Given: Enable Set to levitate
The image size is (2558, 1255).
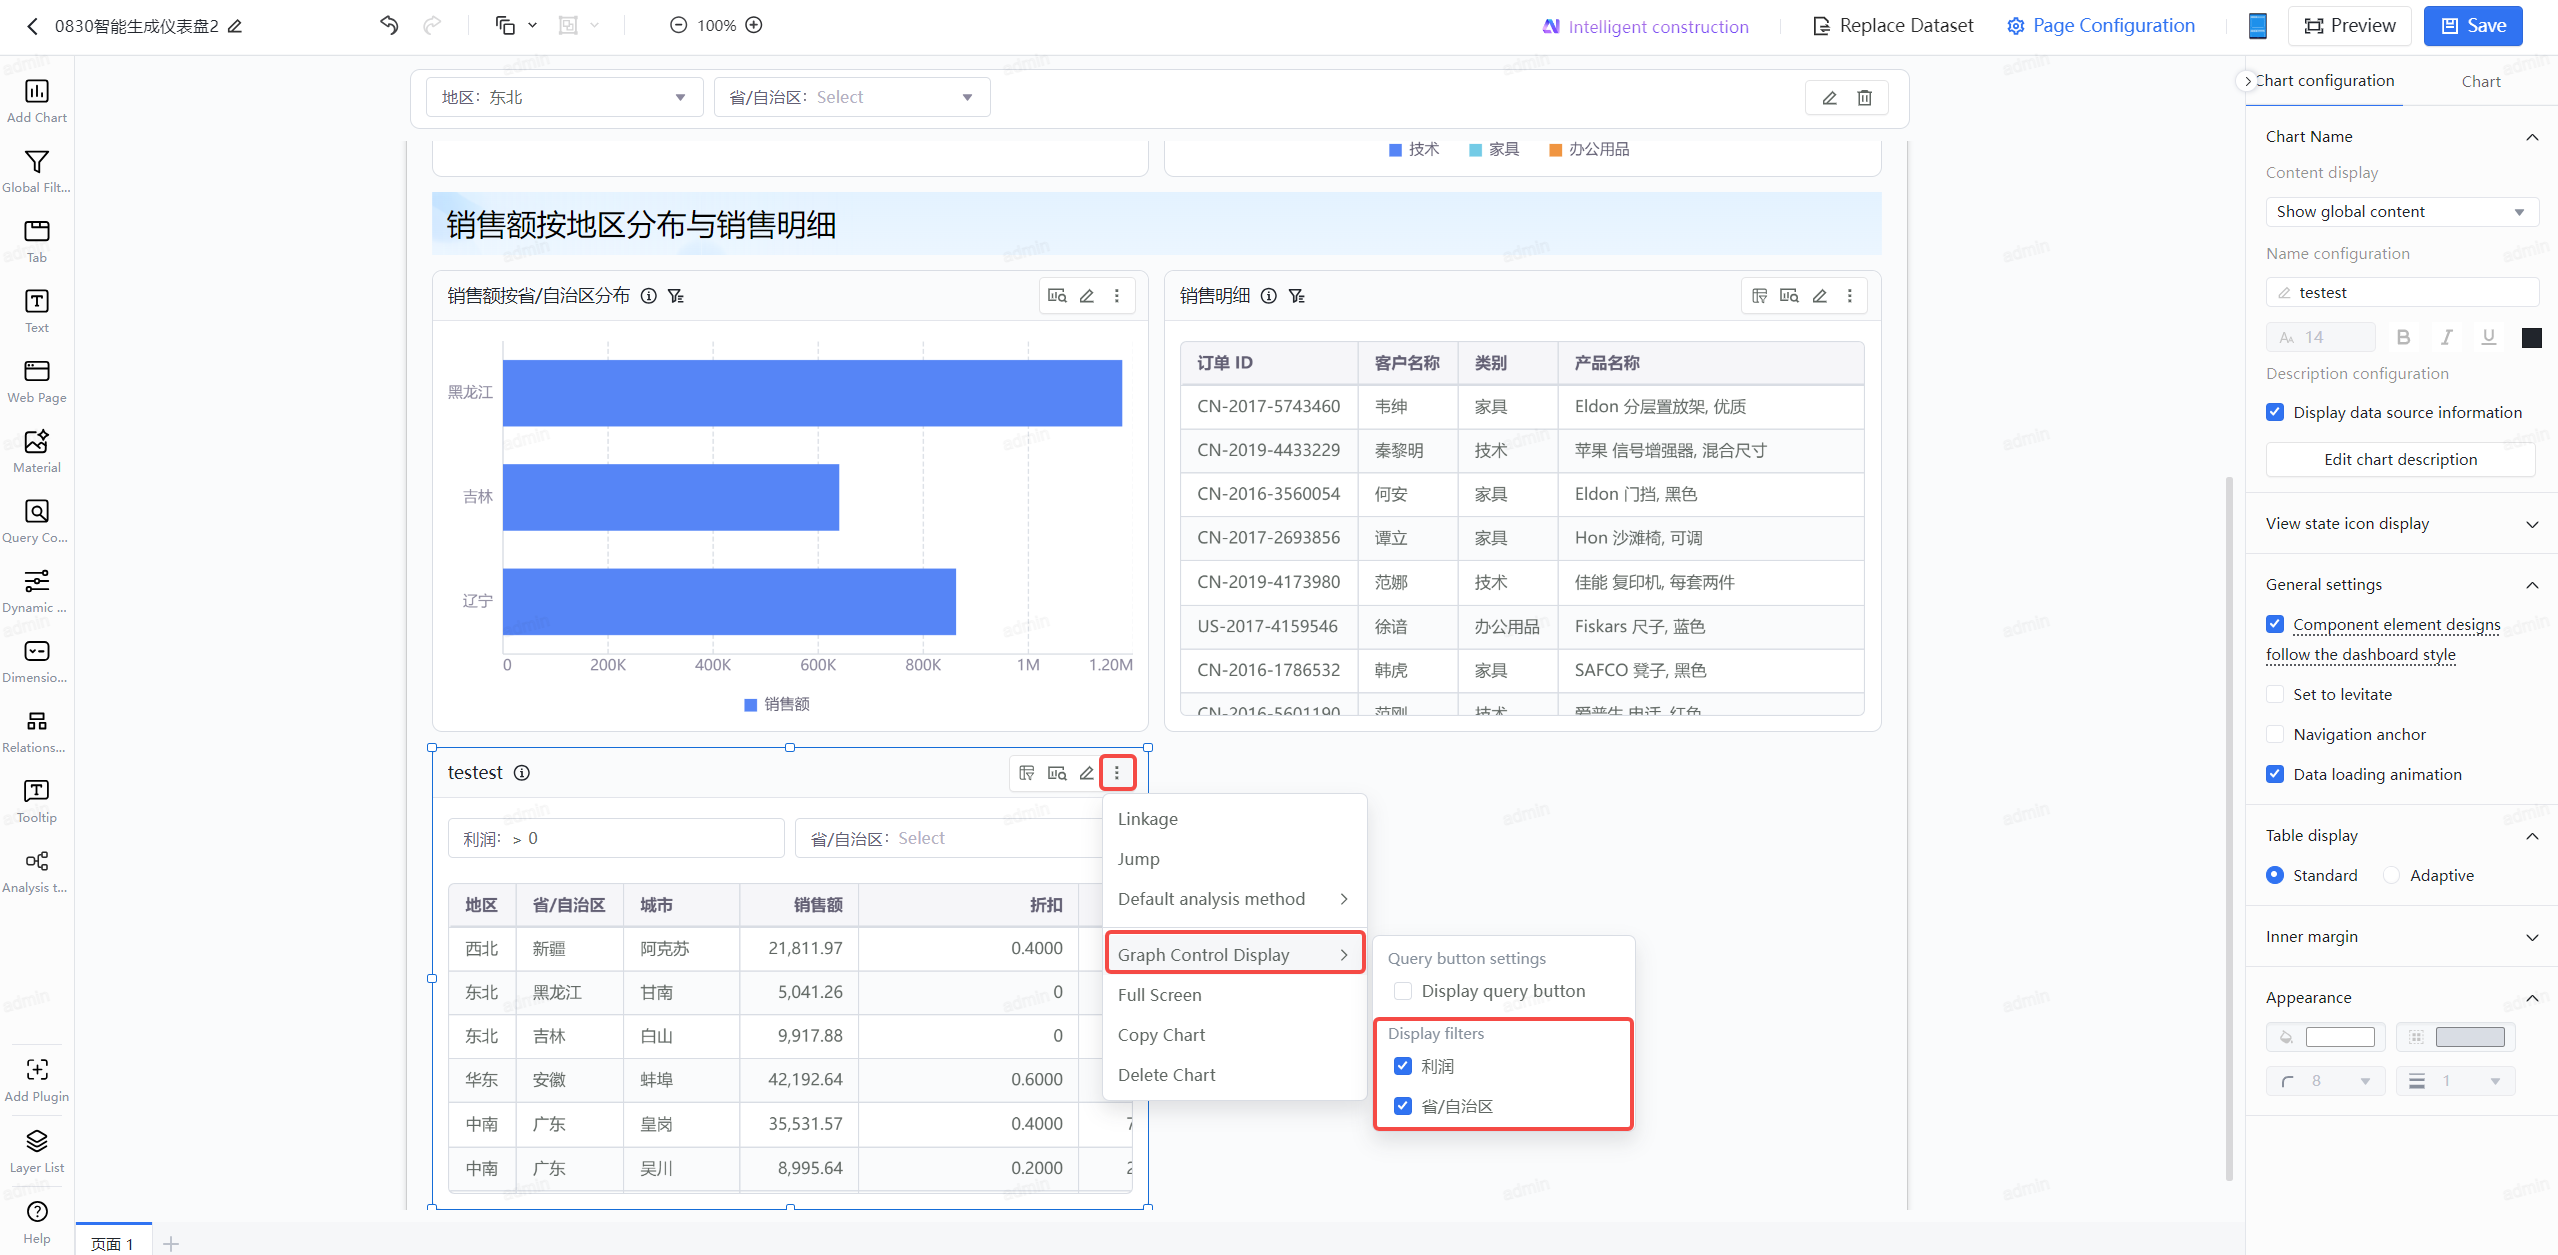Looking at the screenshot, I should point(2275,694).
